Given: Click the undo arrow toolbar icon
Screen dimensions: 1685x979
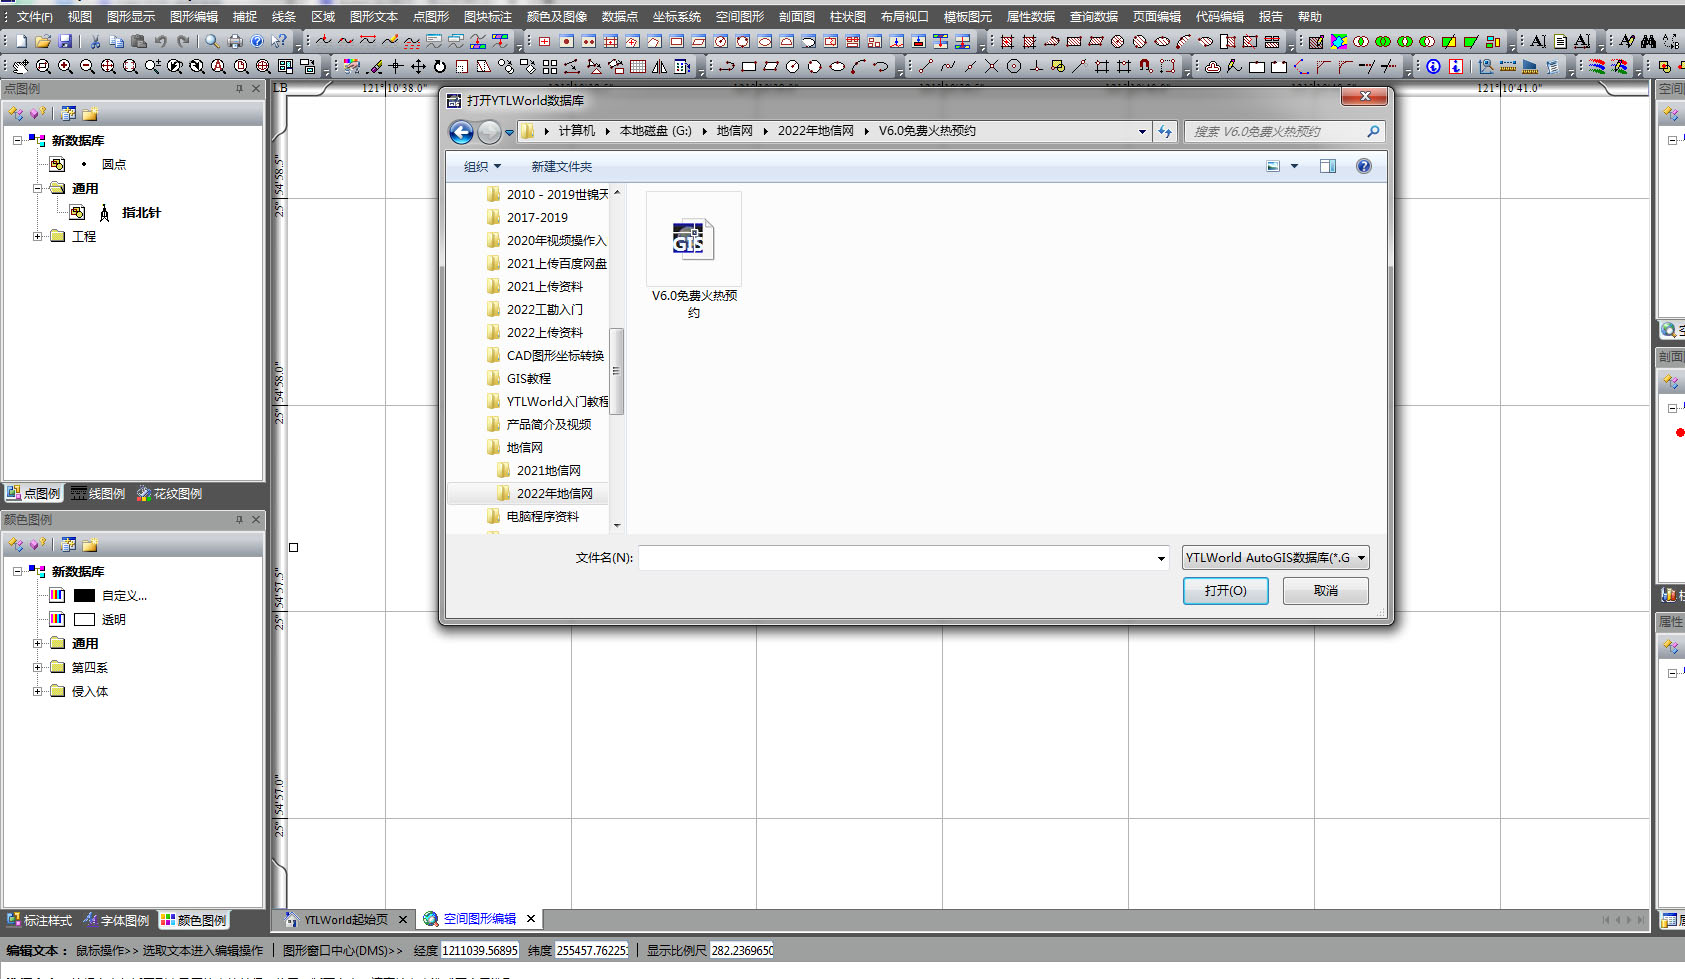Looking at the screenshot, I should coord(160,41).
